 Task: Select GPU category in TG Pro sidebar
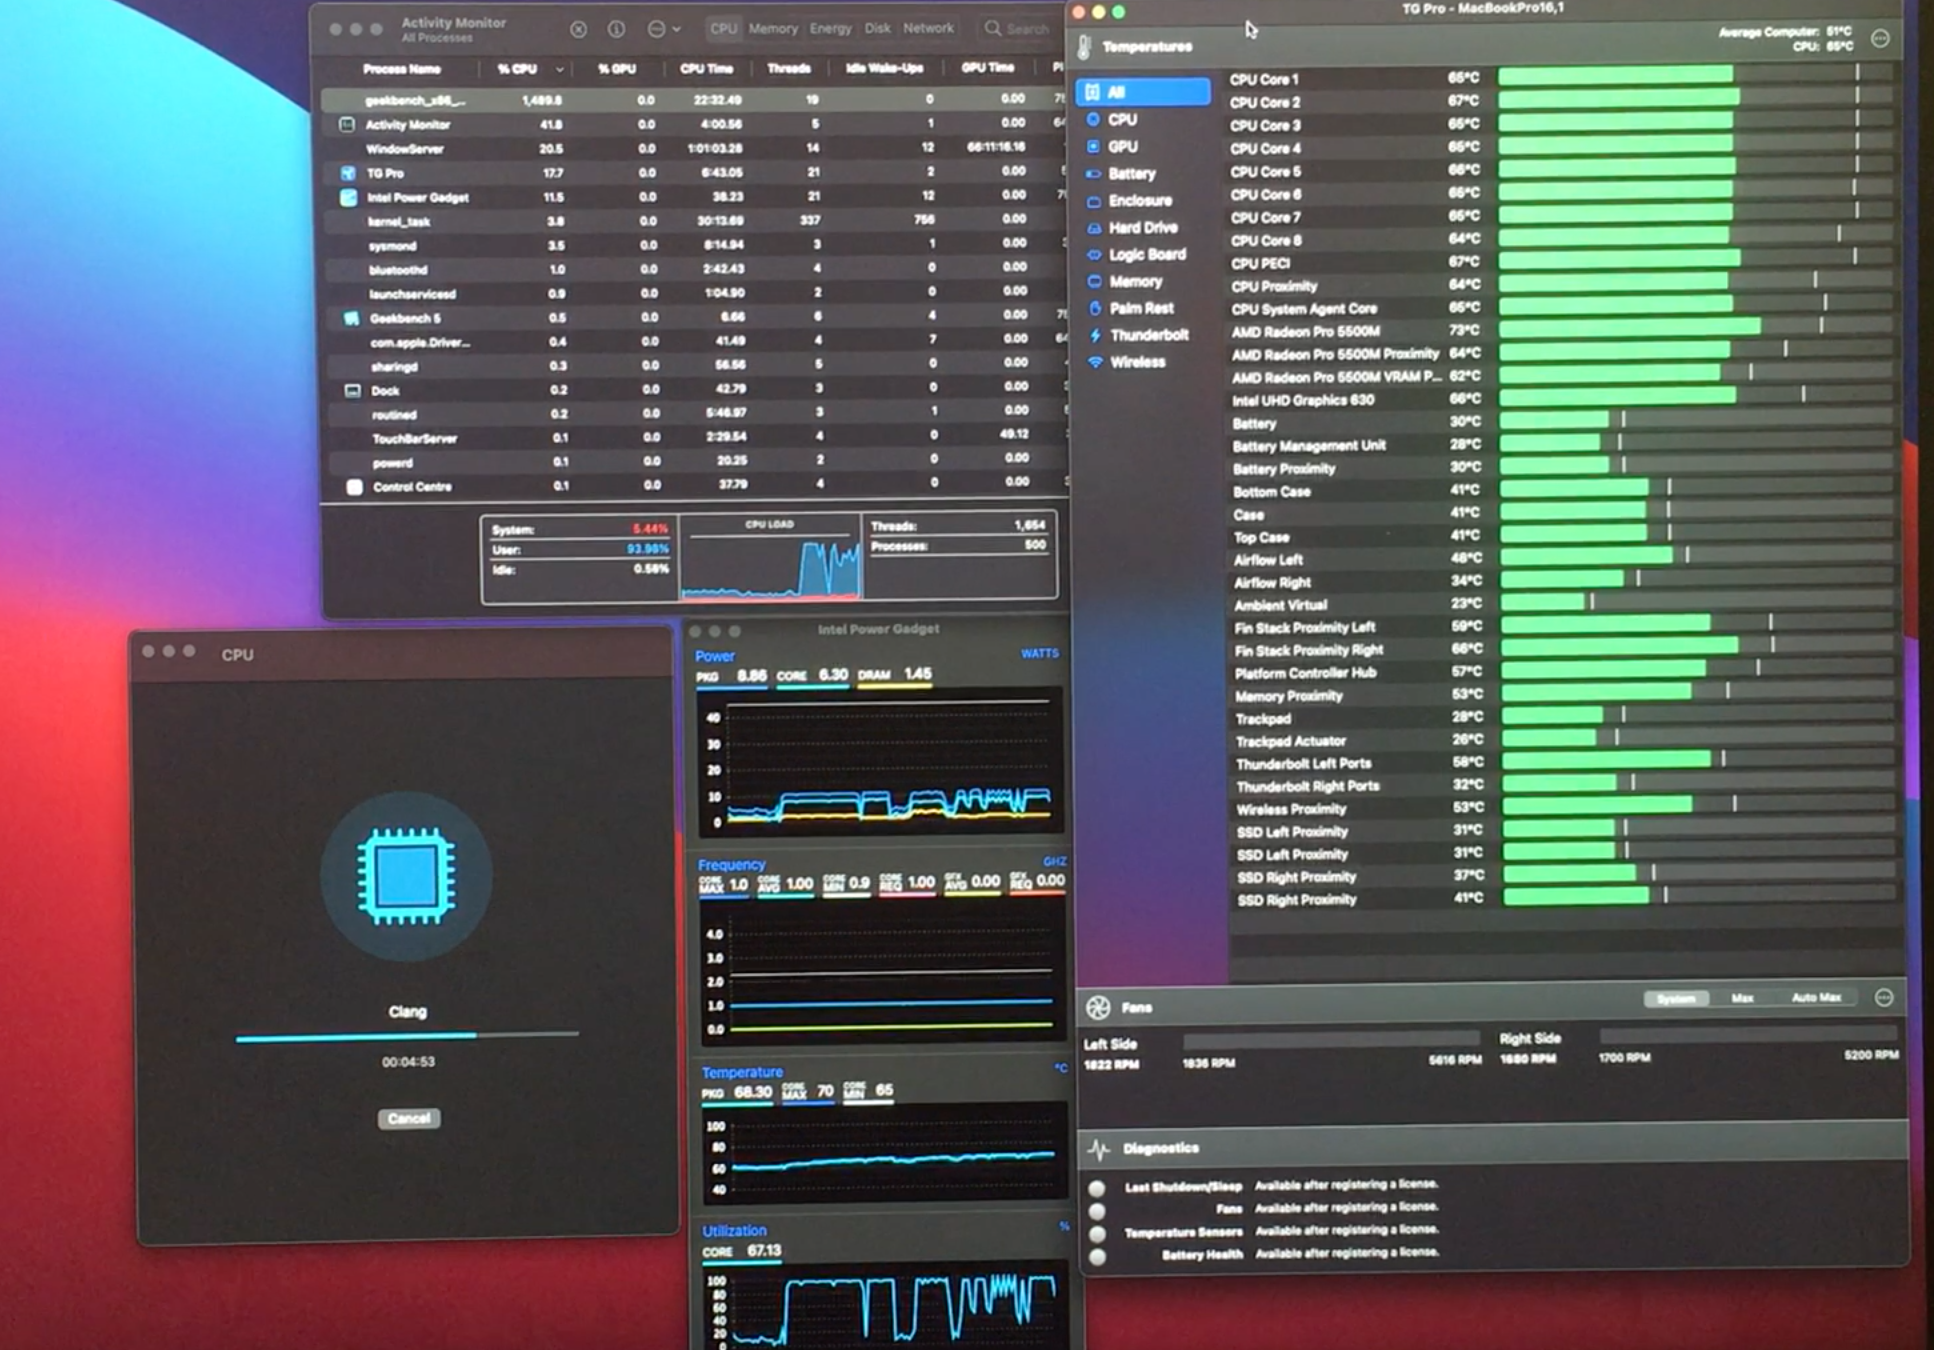pos(1121,146)
